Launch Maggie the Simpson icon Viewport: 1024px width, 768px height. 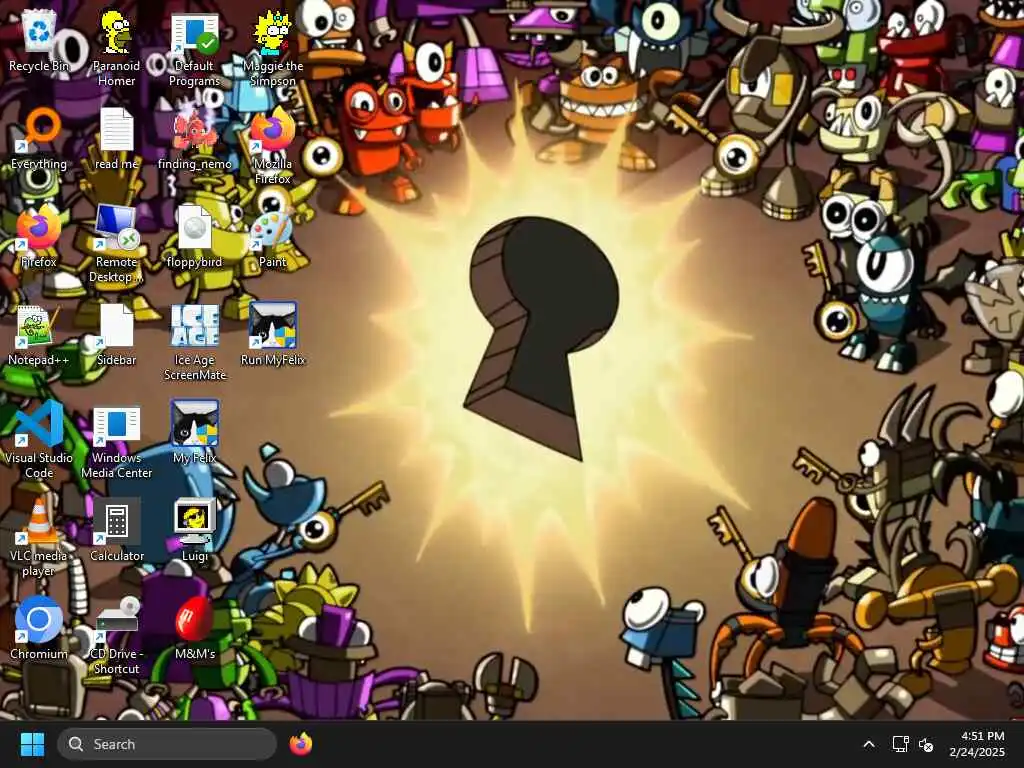pos(273,48)
